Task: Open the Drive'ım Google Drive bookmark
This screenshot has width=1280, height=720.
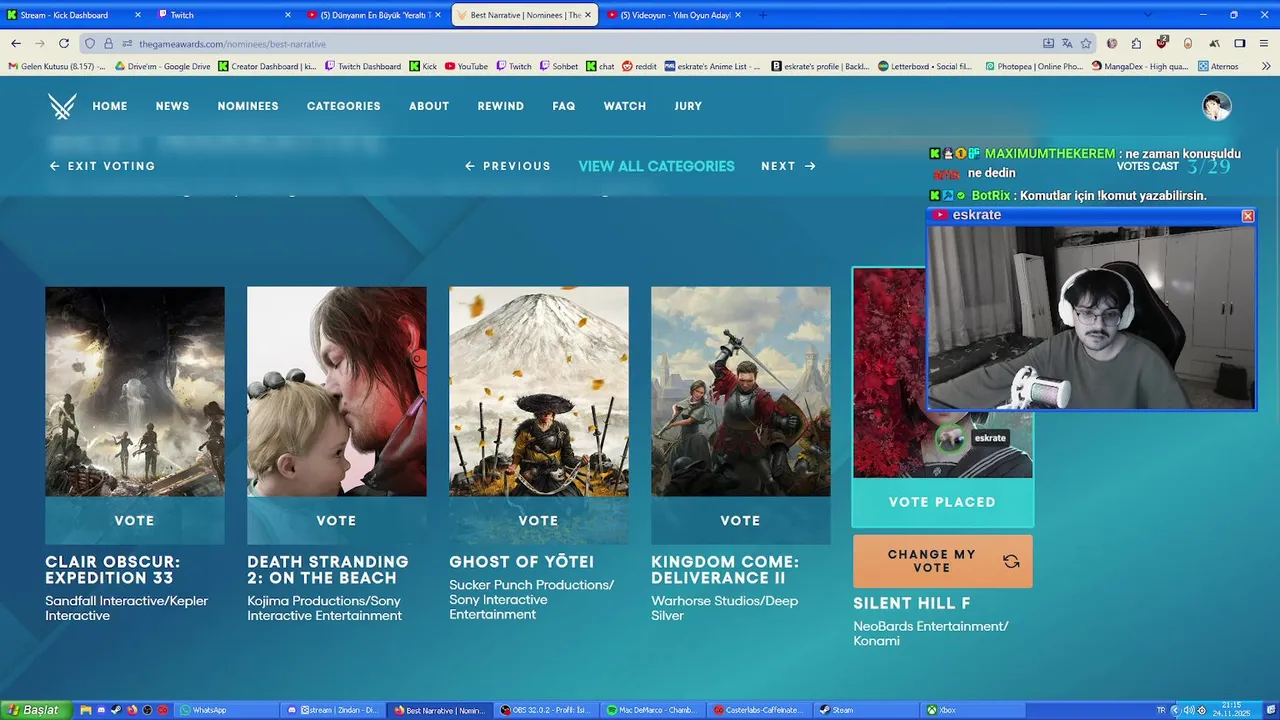Action: point(163,66)
